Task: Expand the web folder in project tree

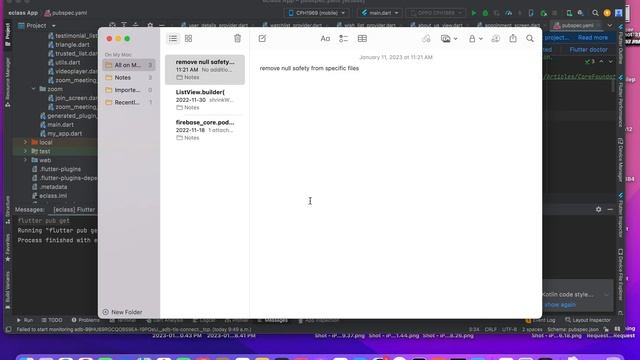Action: [x=25, y=160]
